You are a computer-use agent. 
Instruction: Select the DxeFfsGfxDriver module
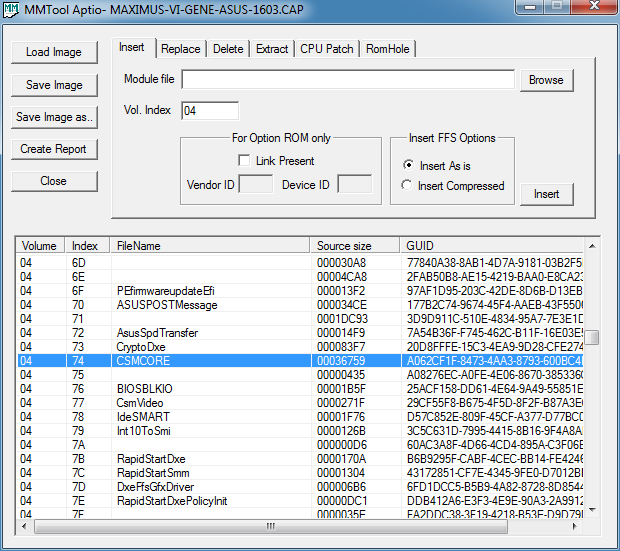click(301, 487)
